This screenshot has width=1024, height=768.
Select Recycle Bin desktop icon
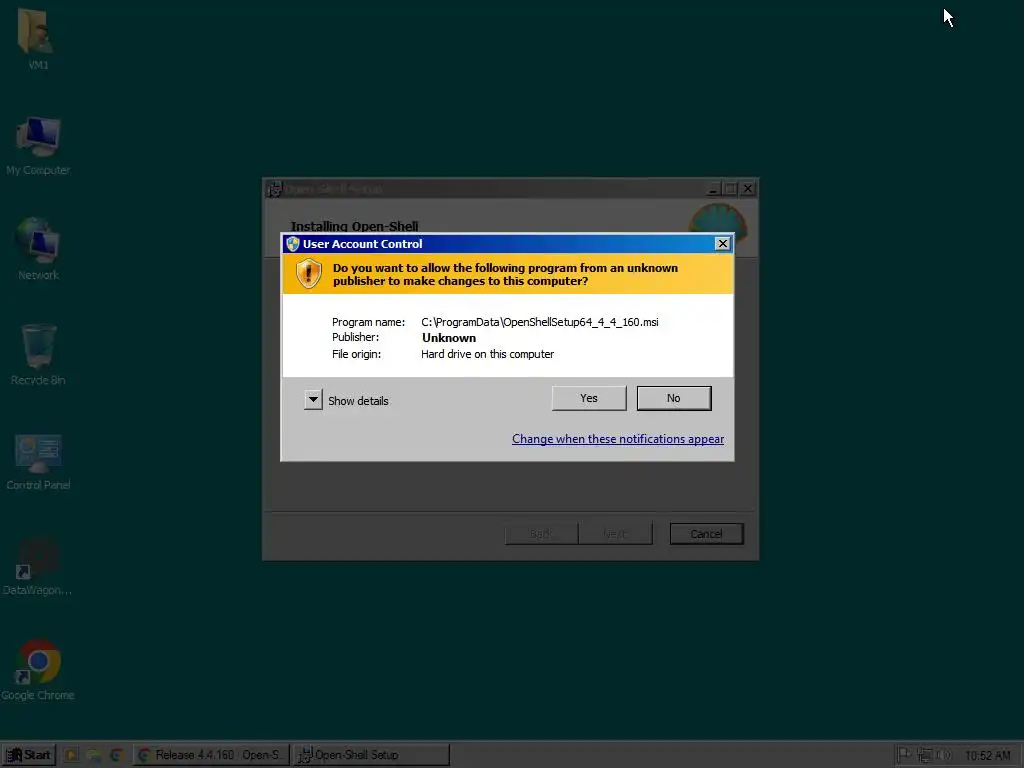coord(38,355)
